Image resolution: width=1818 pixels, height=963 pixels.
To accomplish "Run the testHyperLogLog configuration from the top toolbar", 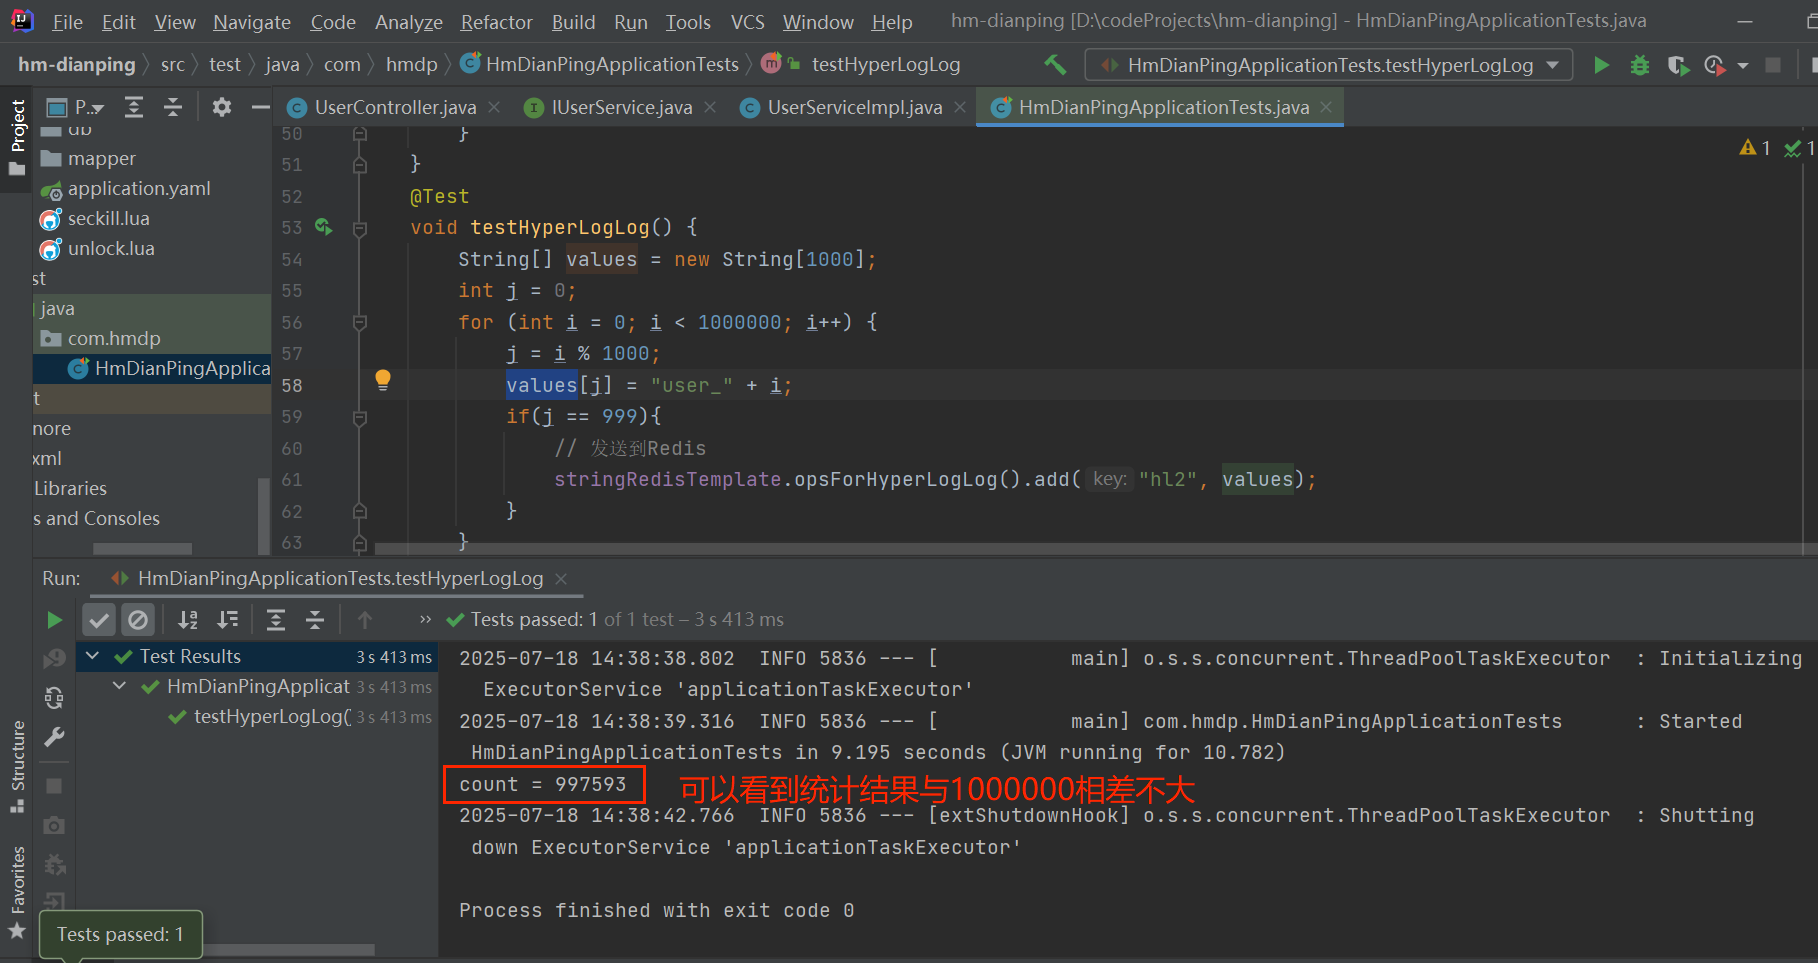I will point(1601,65).
